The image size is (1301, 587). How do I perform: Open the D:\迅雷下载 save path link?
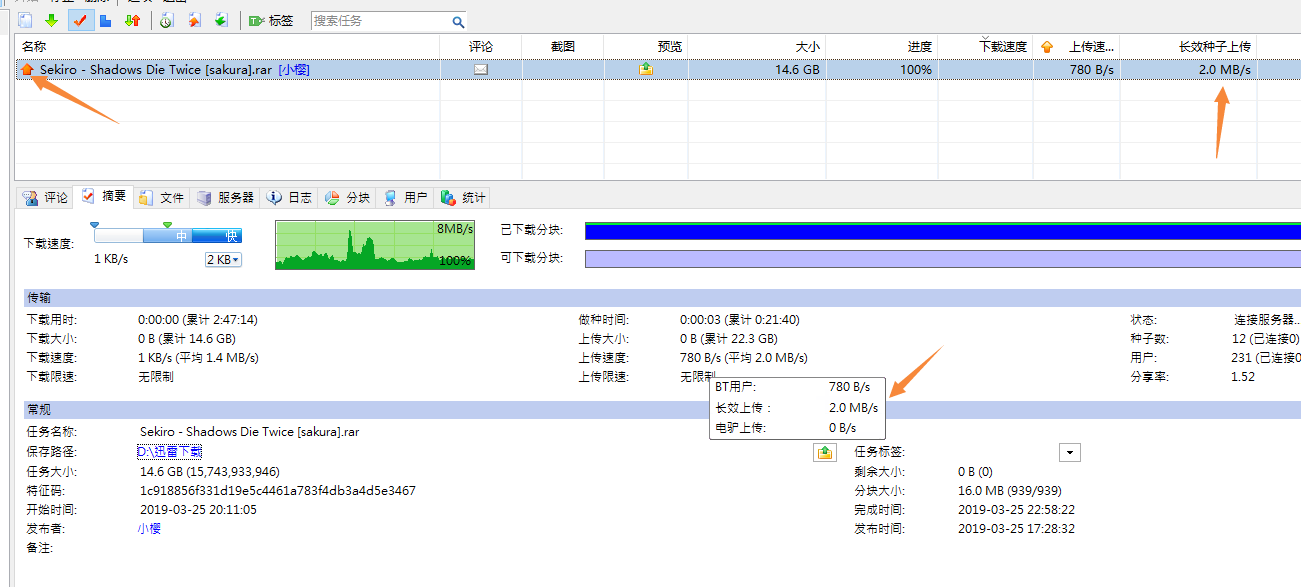pos(169,452)
